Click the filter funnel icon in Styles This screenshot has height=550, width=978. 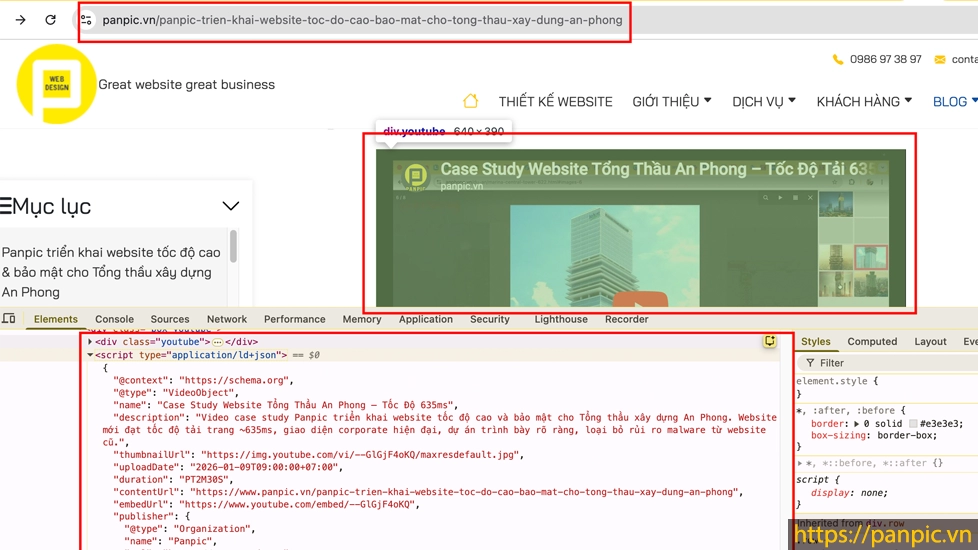tap(810, 363)
